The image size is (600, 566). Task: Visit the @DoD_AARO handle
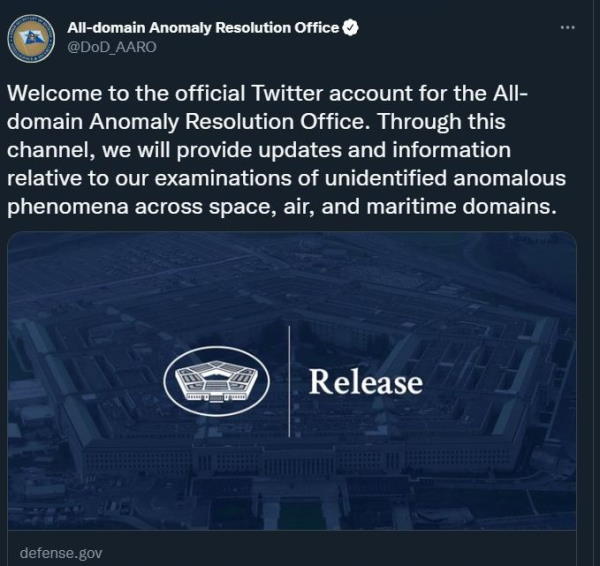(112, 47)
